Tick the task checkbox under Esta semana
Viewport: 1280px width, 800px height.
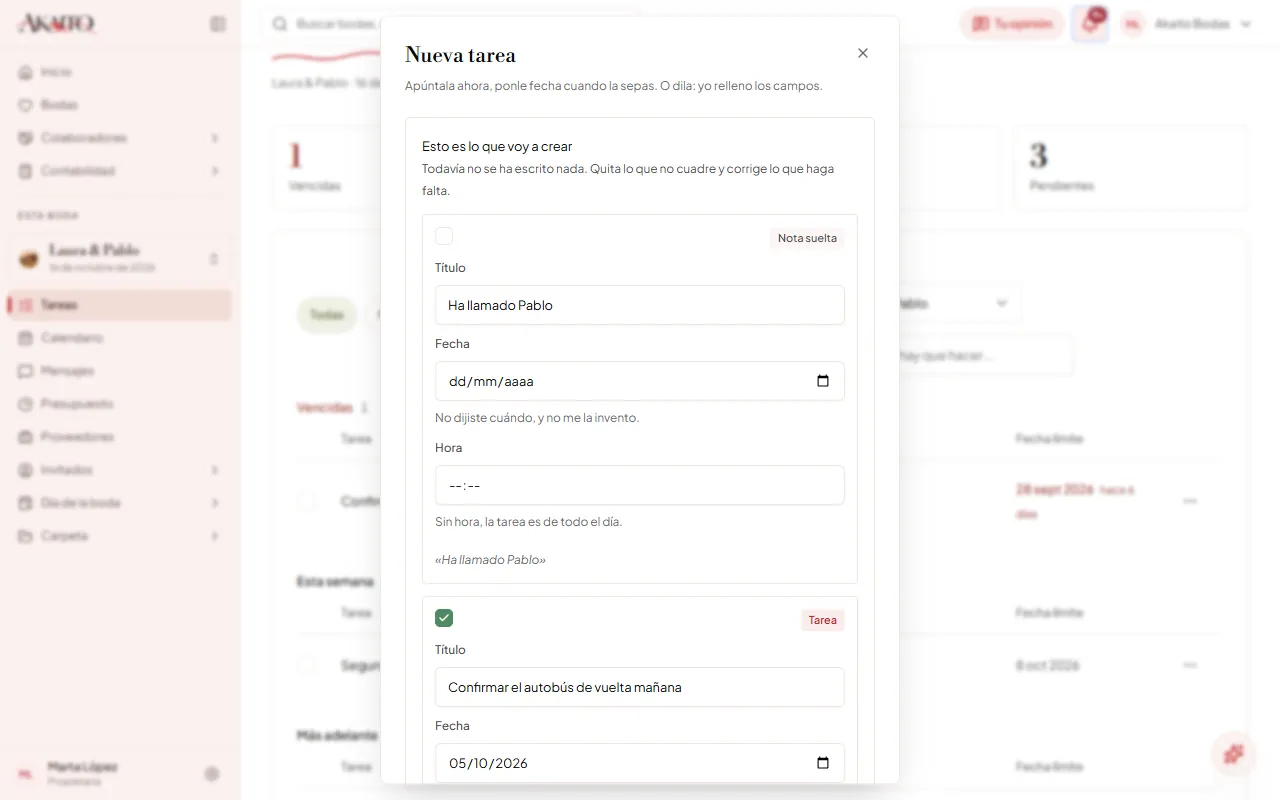(307, 665)
